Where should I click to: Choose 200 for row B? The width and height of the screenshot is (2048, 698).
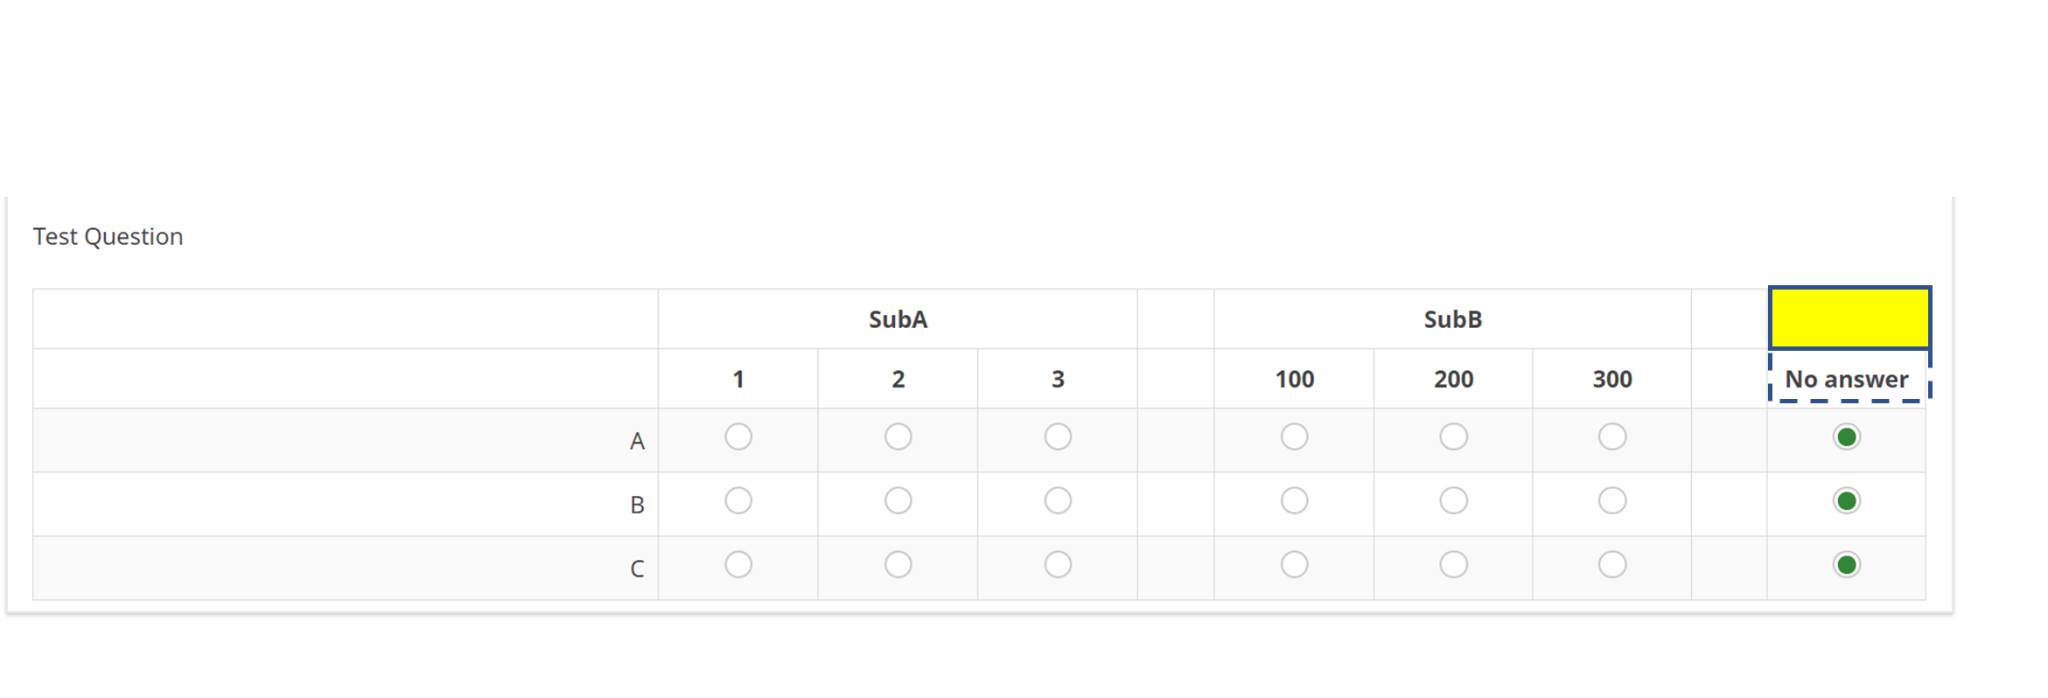(x=1453, y=501)
